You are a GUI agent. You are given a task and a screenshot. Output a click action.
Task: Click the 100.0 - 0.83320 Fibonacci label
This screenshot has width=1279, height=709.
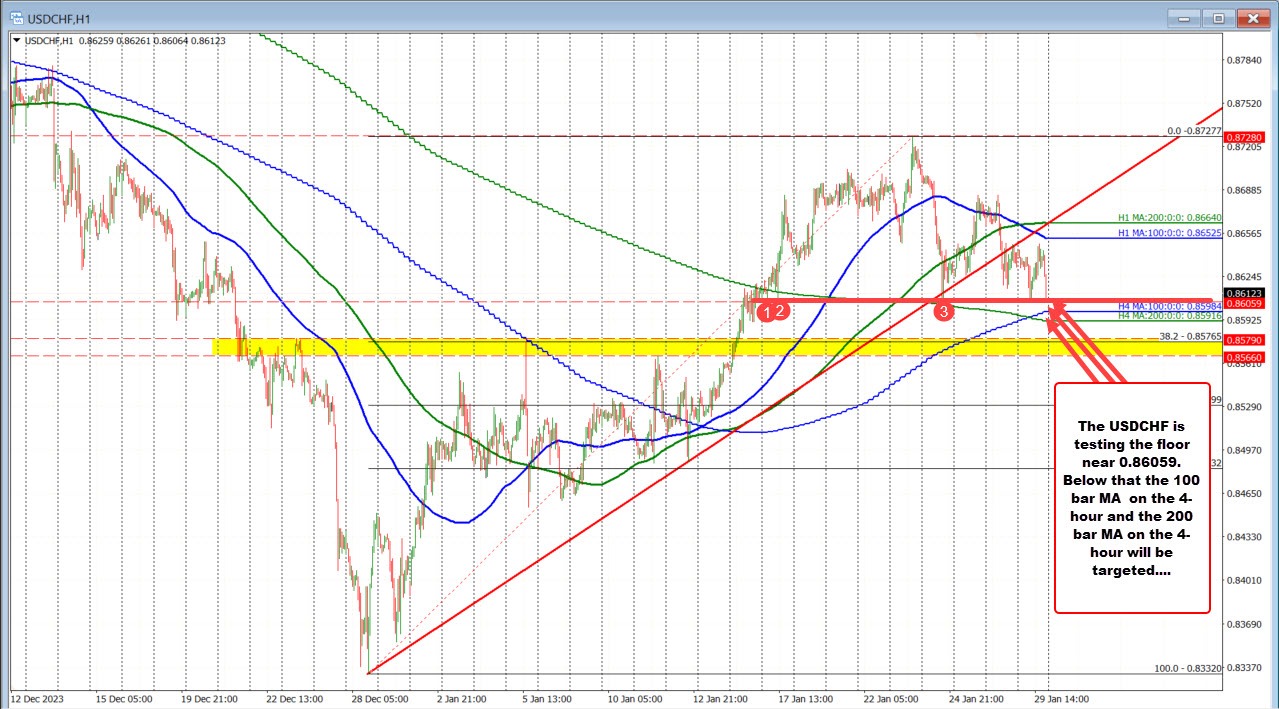coord(1190,667)
